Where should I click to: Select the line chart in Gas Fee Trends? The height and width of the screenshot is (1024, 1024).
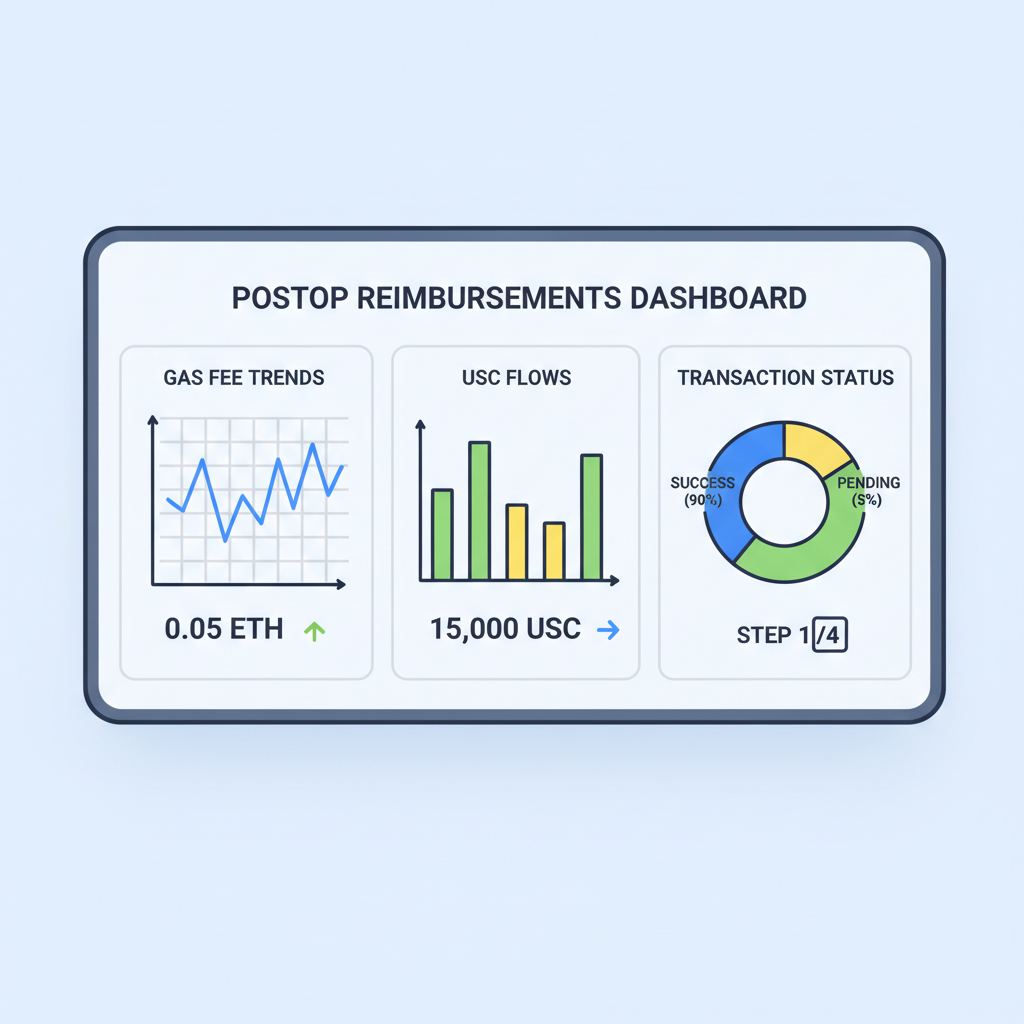pyautogui.click(x=250, y=490)
